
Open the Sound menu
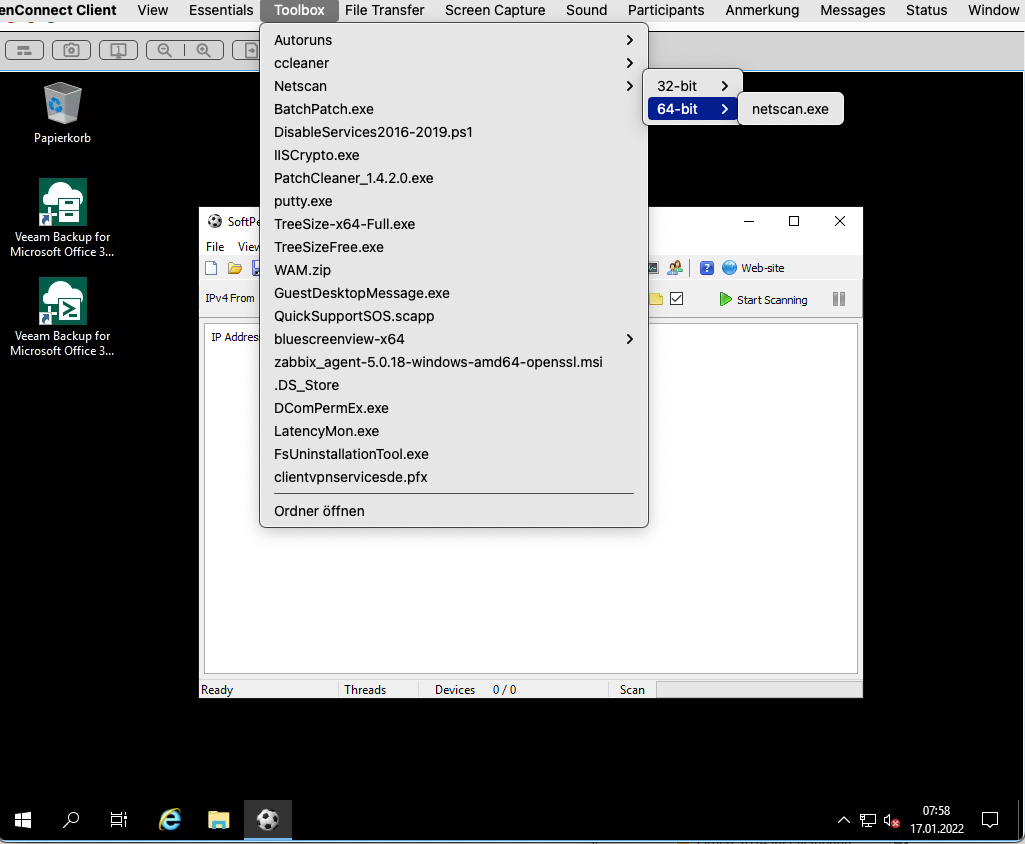(x=586, y=10)
